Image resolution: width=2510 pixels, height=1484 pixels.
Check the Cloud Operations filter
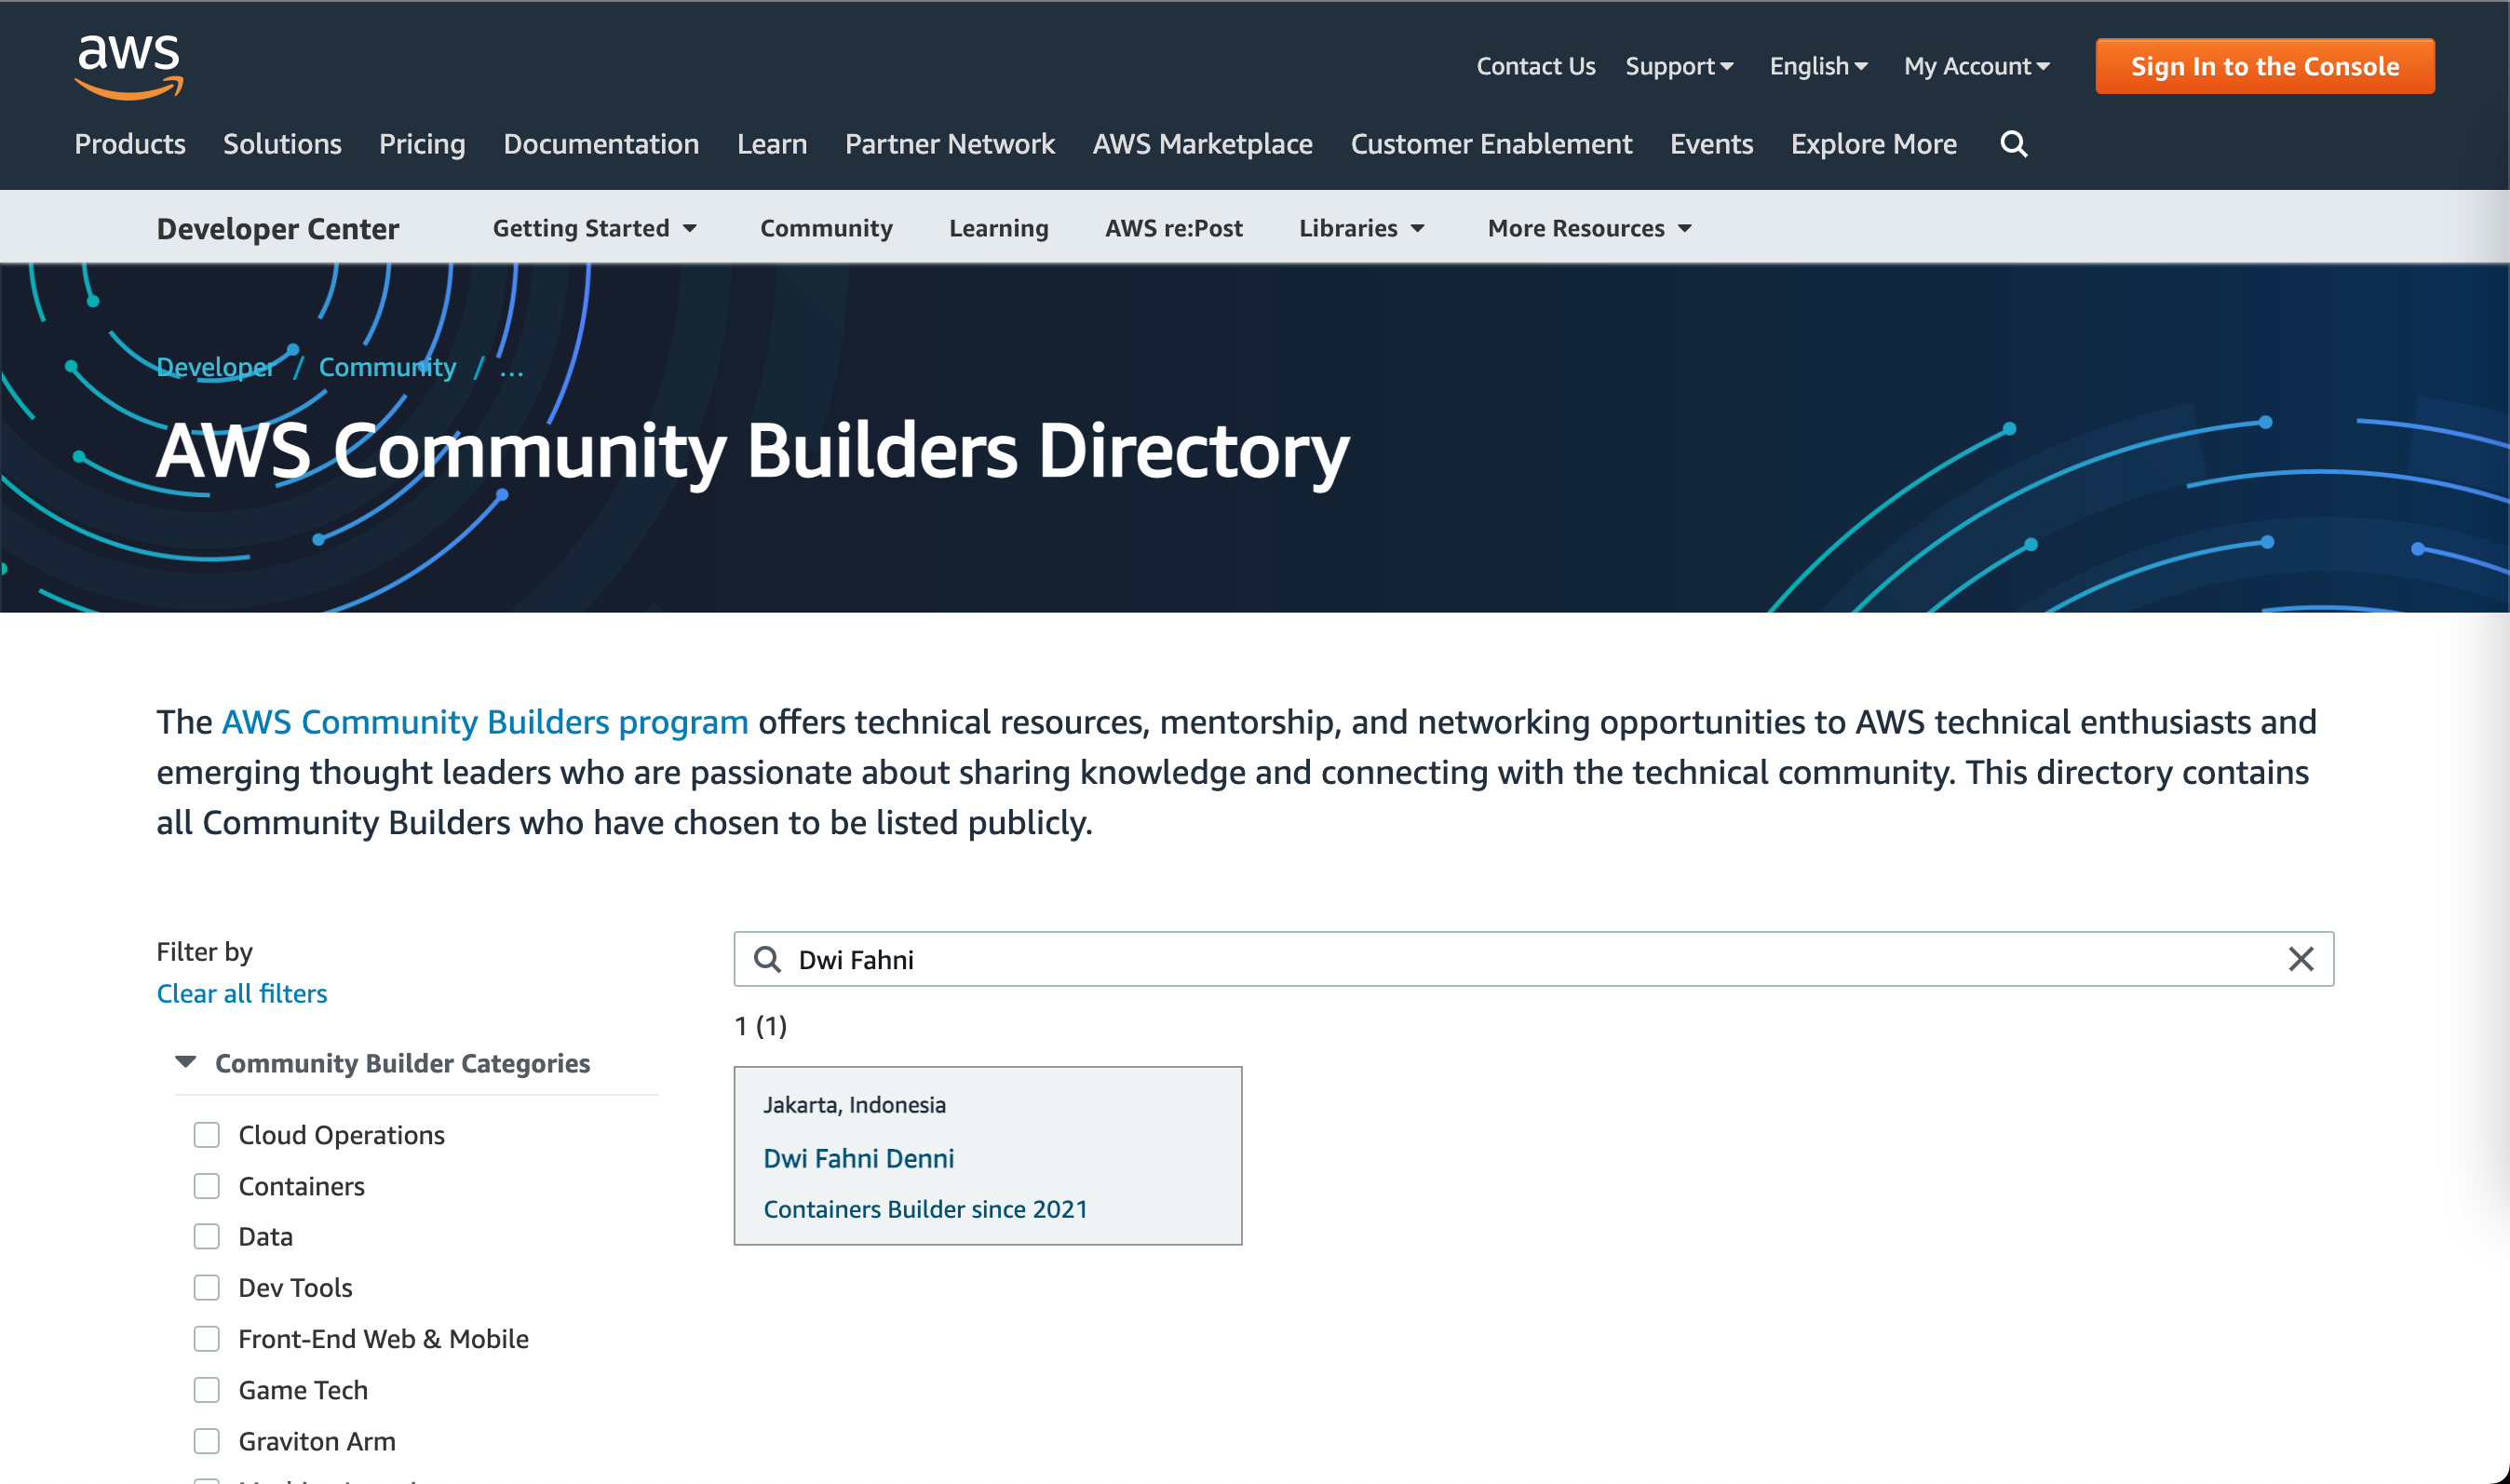pyautogui.click(x=206, y=1135)
